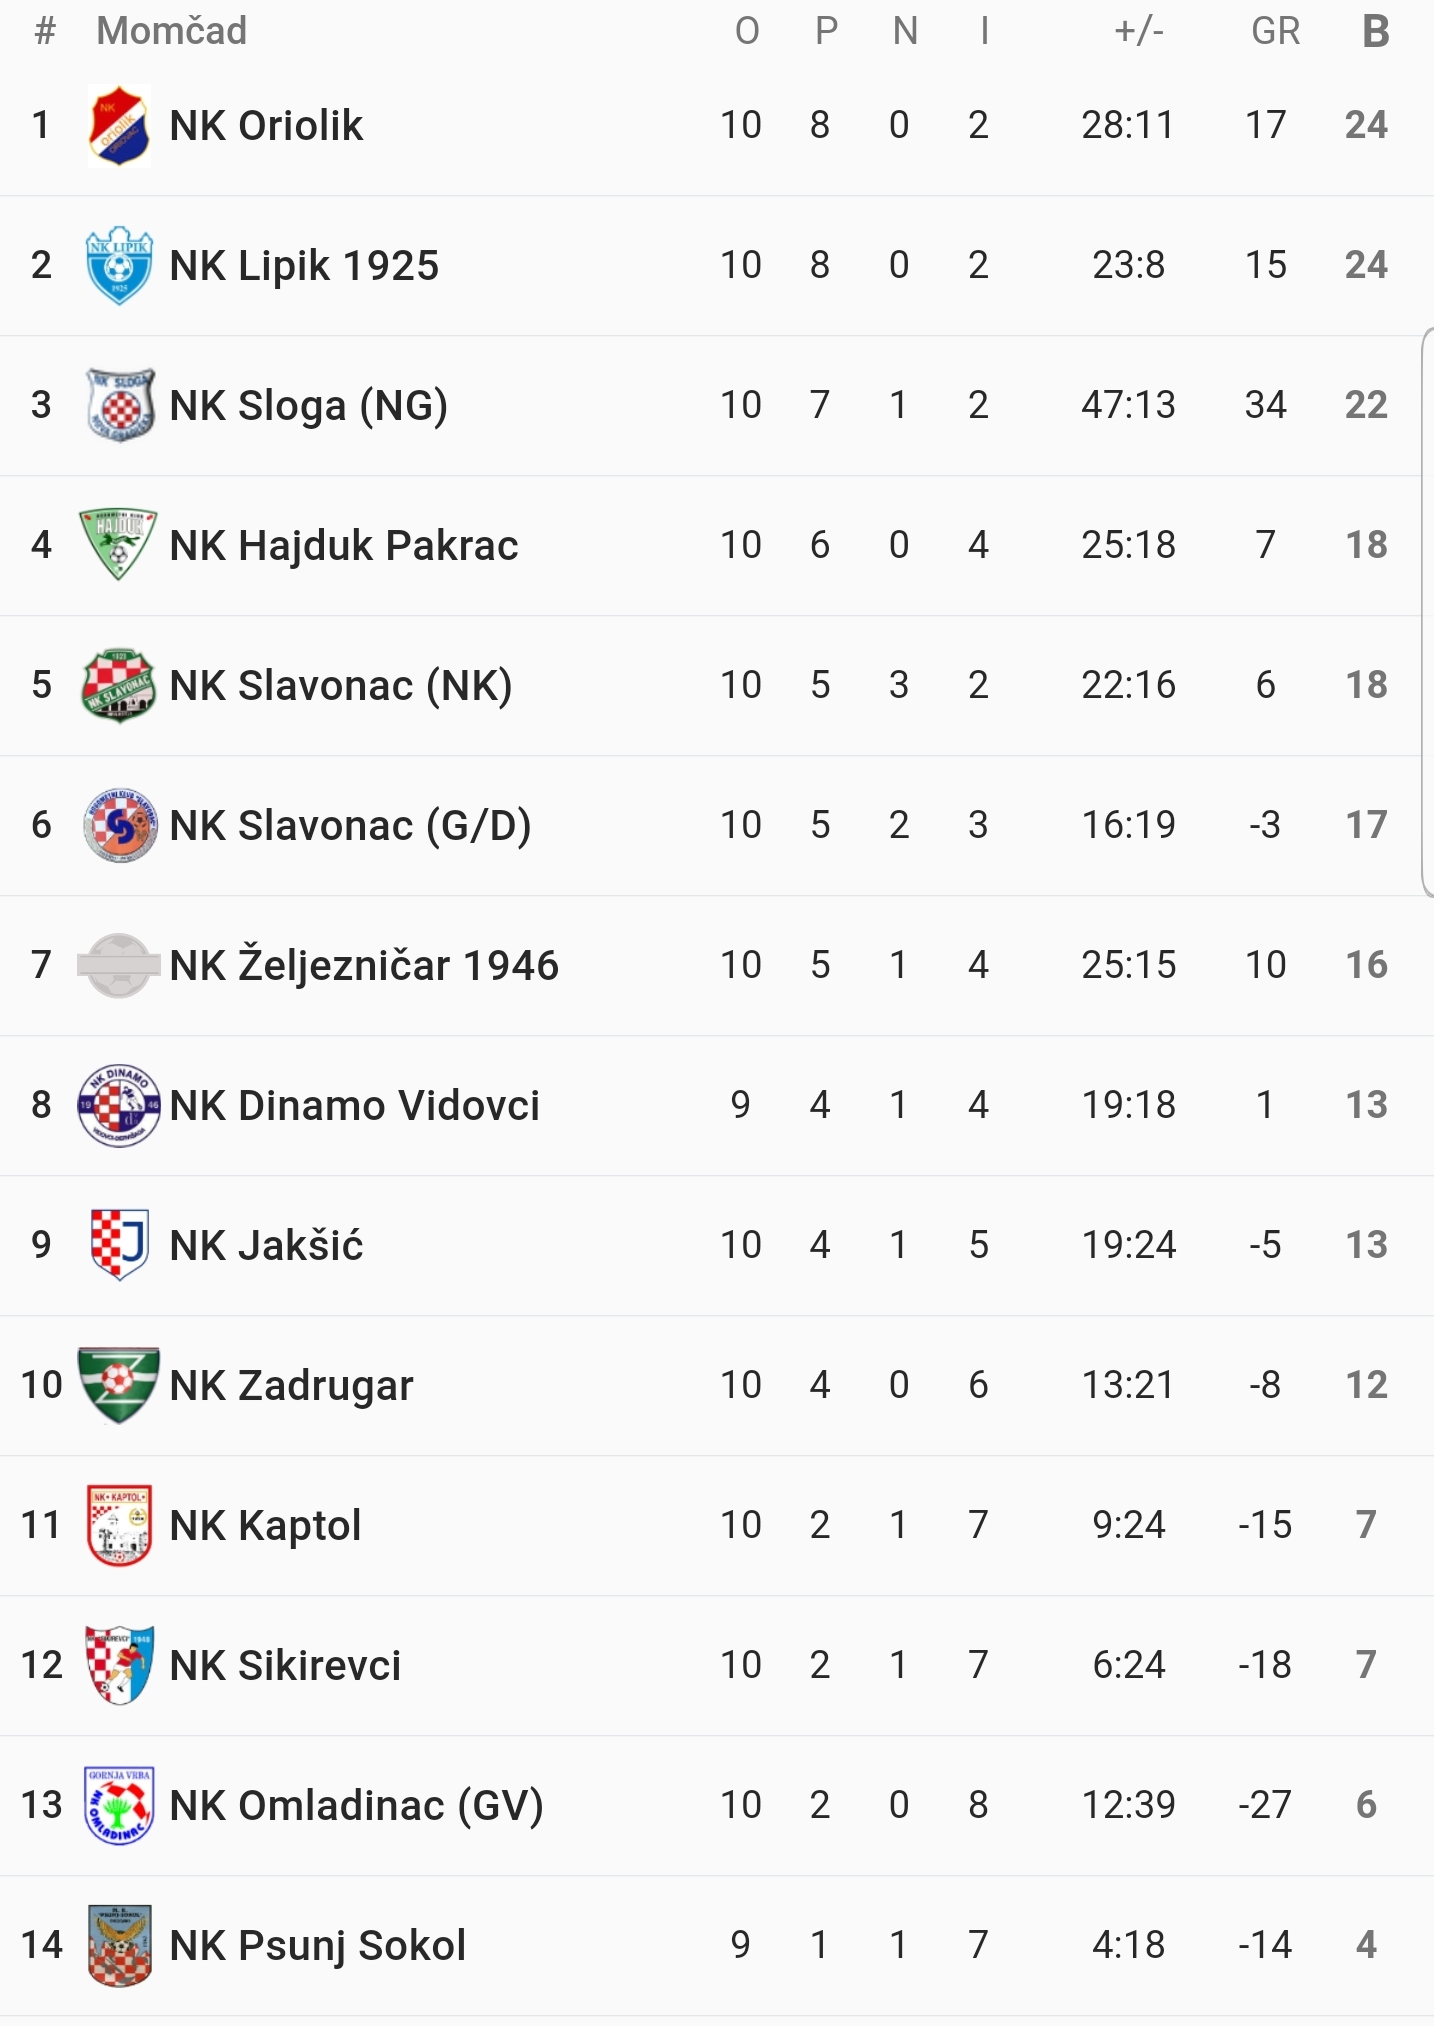Sort table by the GR column header
Screen dimensions: 1434x2026
[x=1275, y=32]
